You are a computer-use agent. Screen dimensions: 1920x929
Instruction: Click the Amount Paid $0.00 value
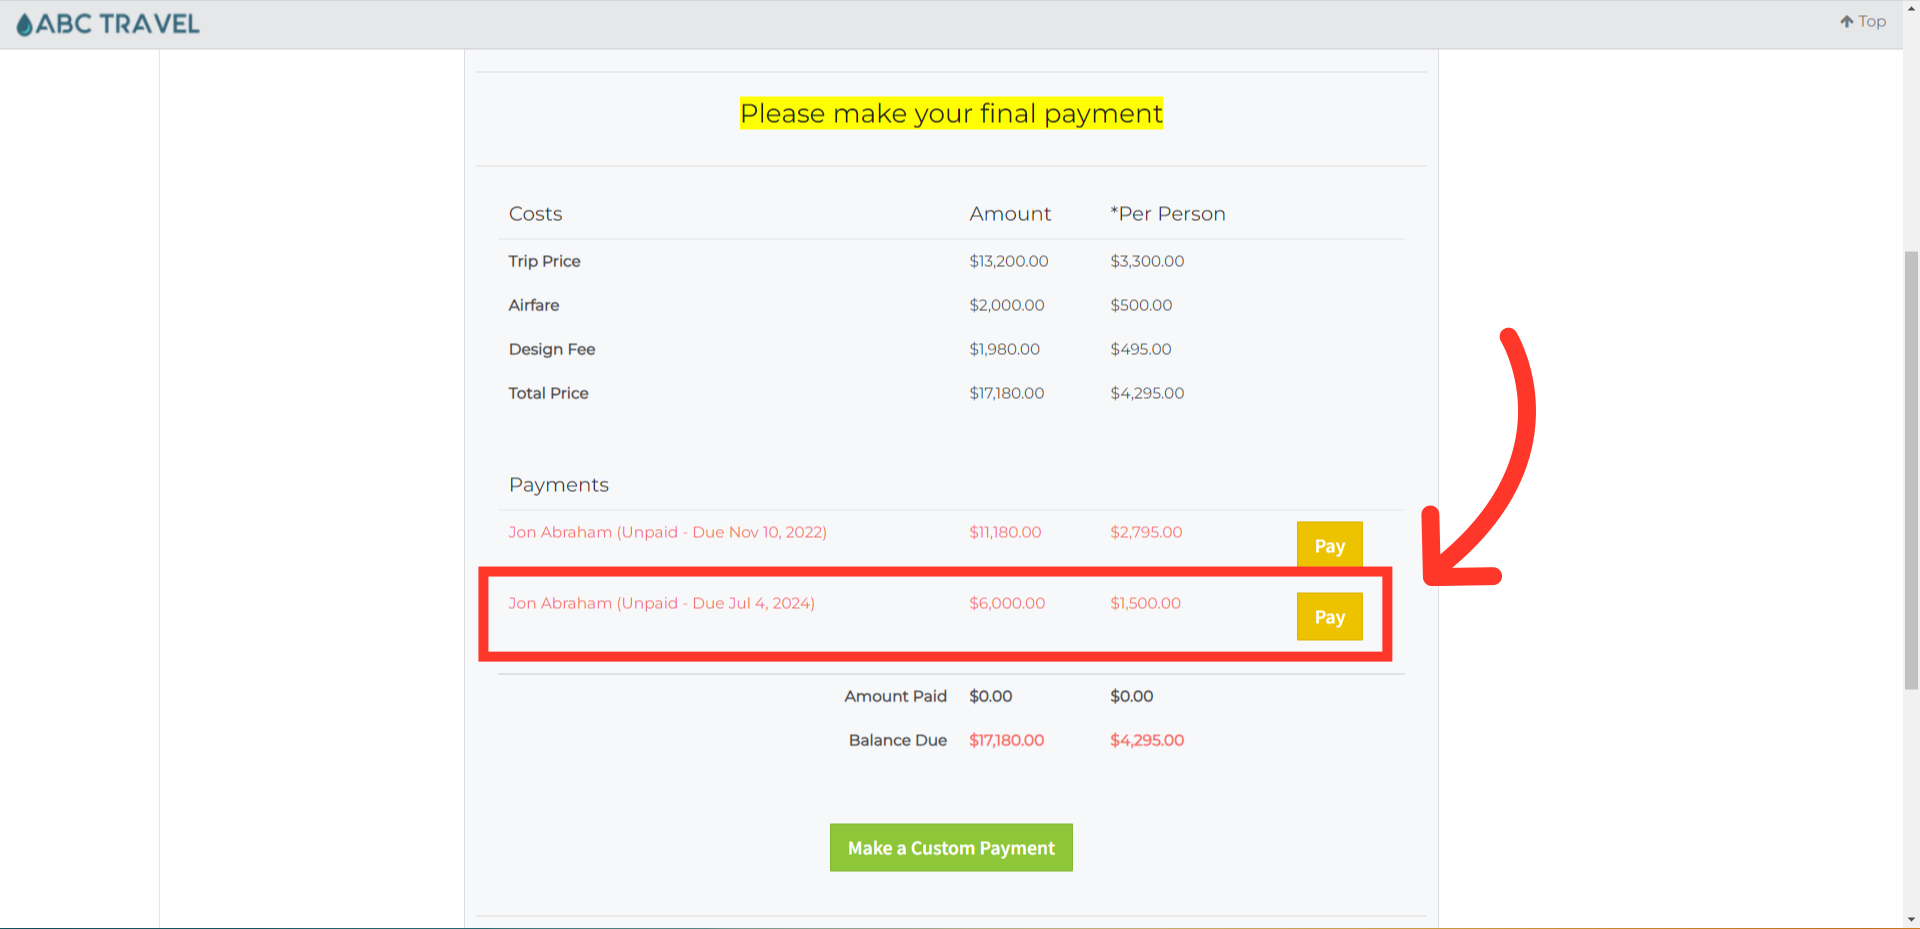[x=990, y=696]
